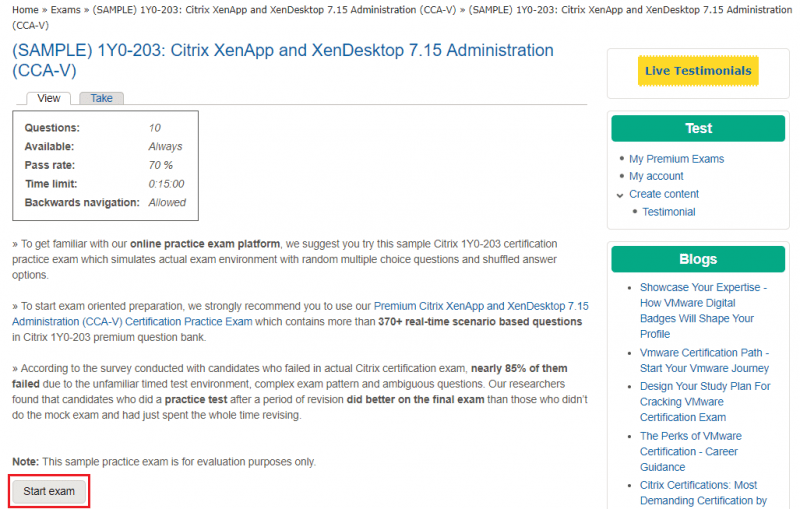The width and height of the screenshot is (800, 509).
Task: Switch to the Take tab
Action: coord(102,98)
